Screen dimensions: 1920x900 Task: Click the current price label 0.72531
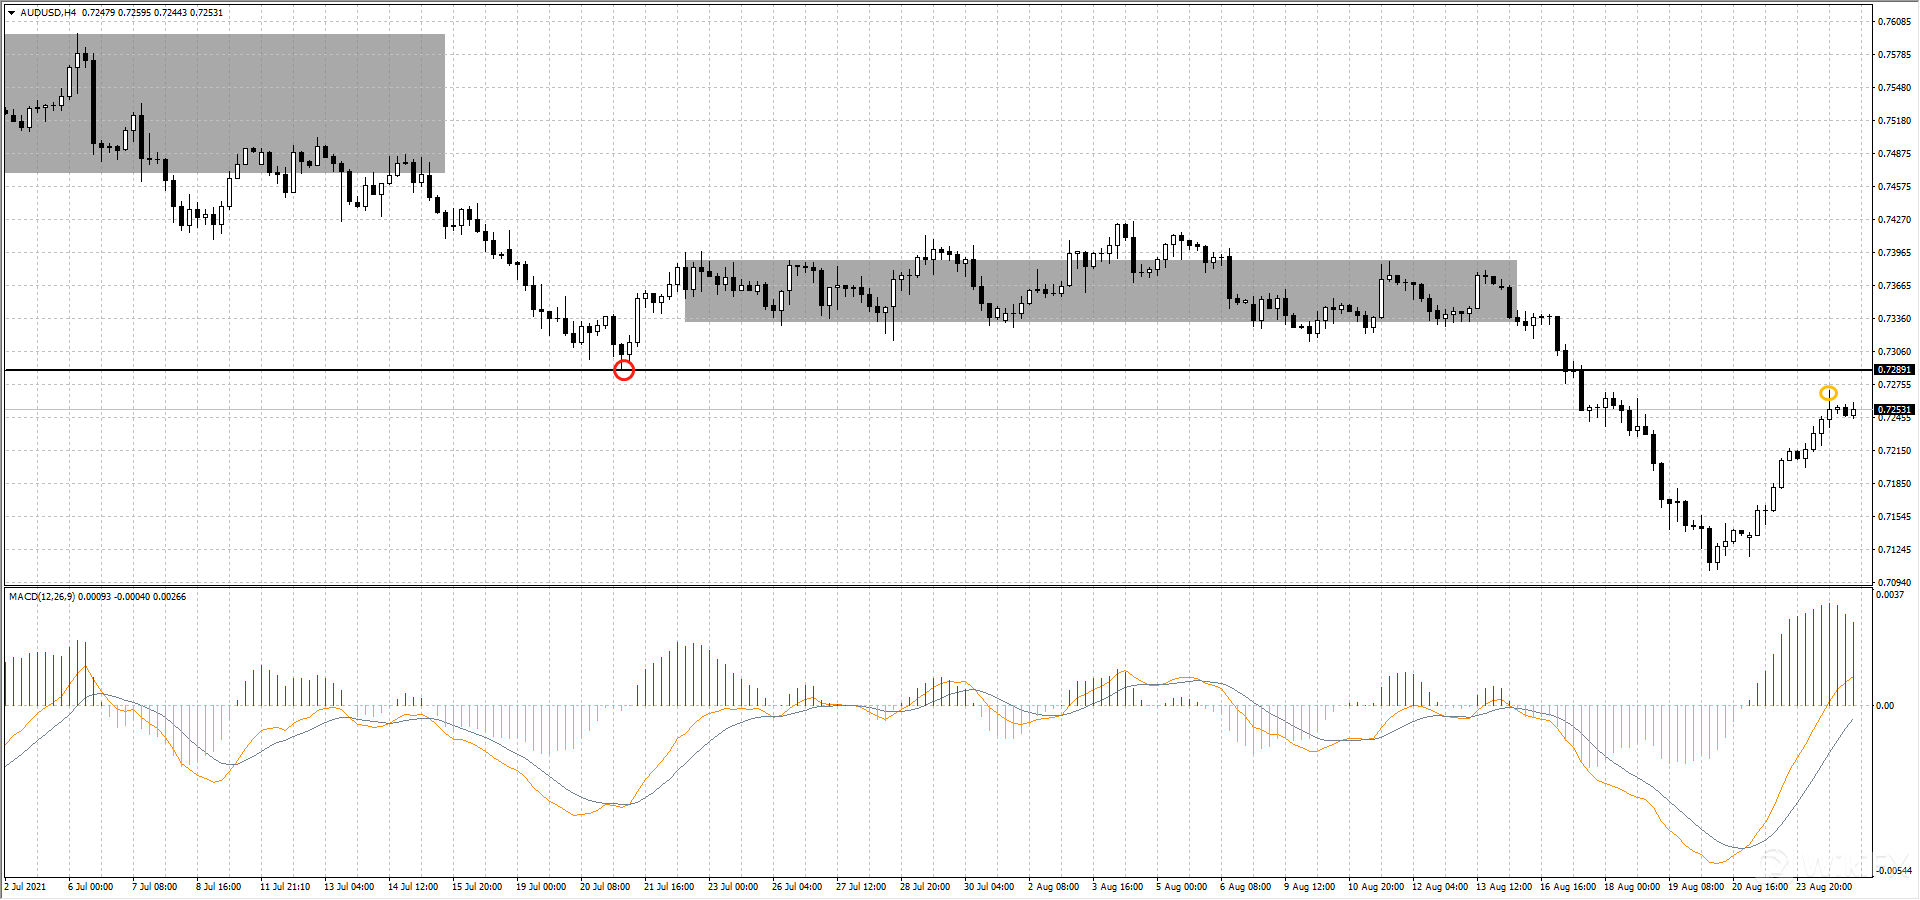[x=1894, y=410]
